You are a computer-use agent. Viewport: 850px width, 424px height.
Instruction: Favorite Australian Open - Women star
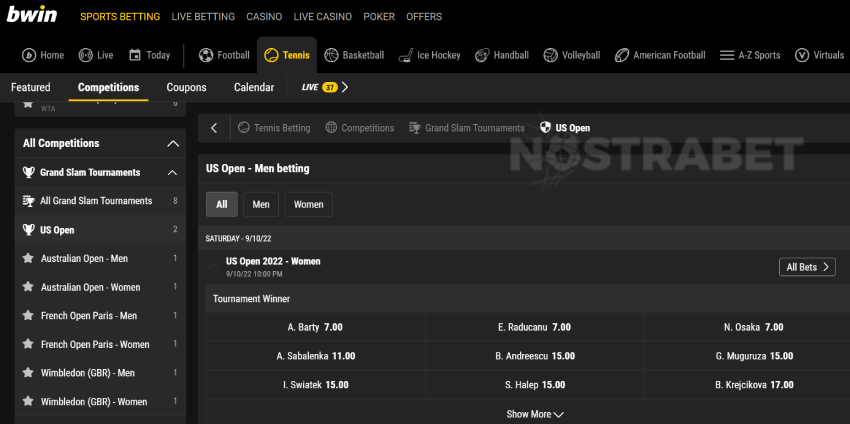(x=28, y=287)
